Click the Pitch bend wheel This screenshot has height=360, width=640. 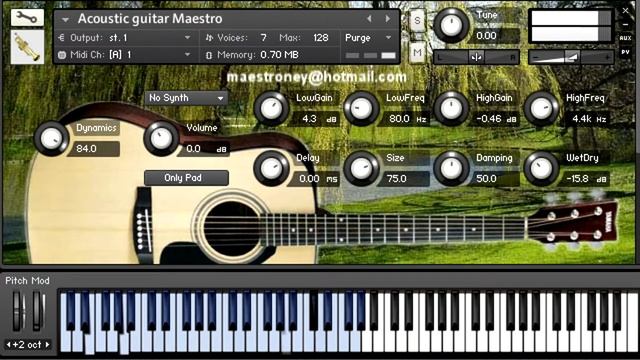[x=18, y=311]
